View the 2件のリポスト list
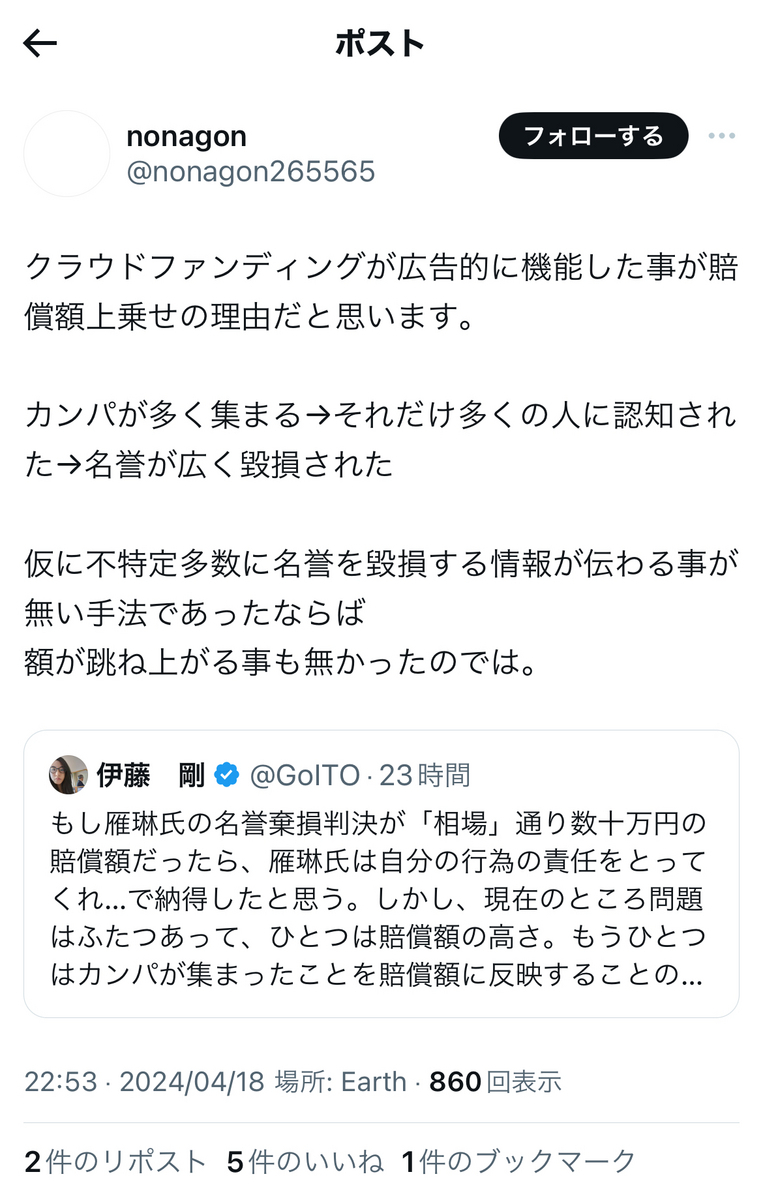 click(115, 1161)
